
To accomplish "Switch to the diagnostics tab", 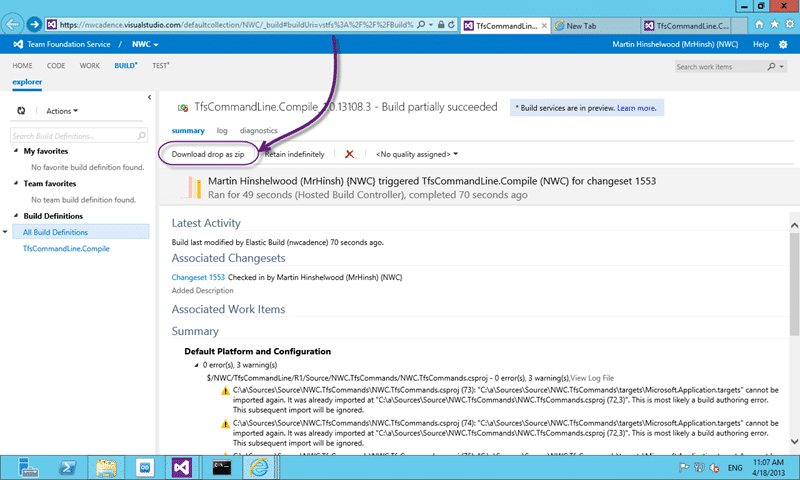I will click(259, 131).
